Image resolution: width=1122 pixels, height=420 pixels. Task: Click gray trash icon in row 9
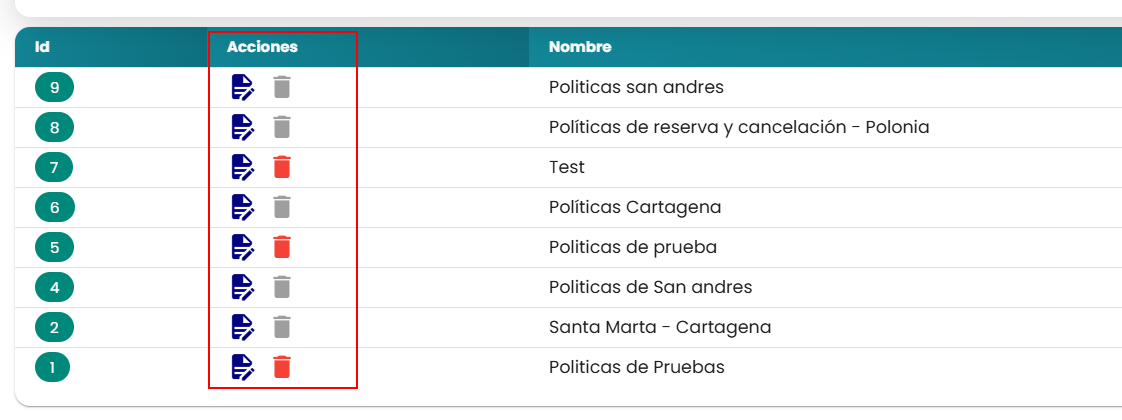(283, 87)
